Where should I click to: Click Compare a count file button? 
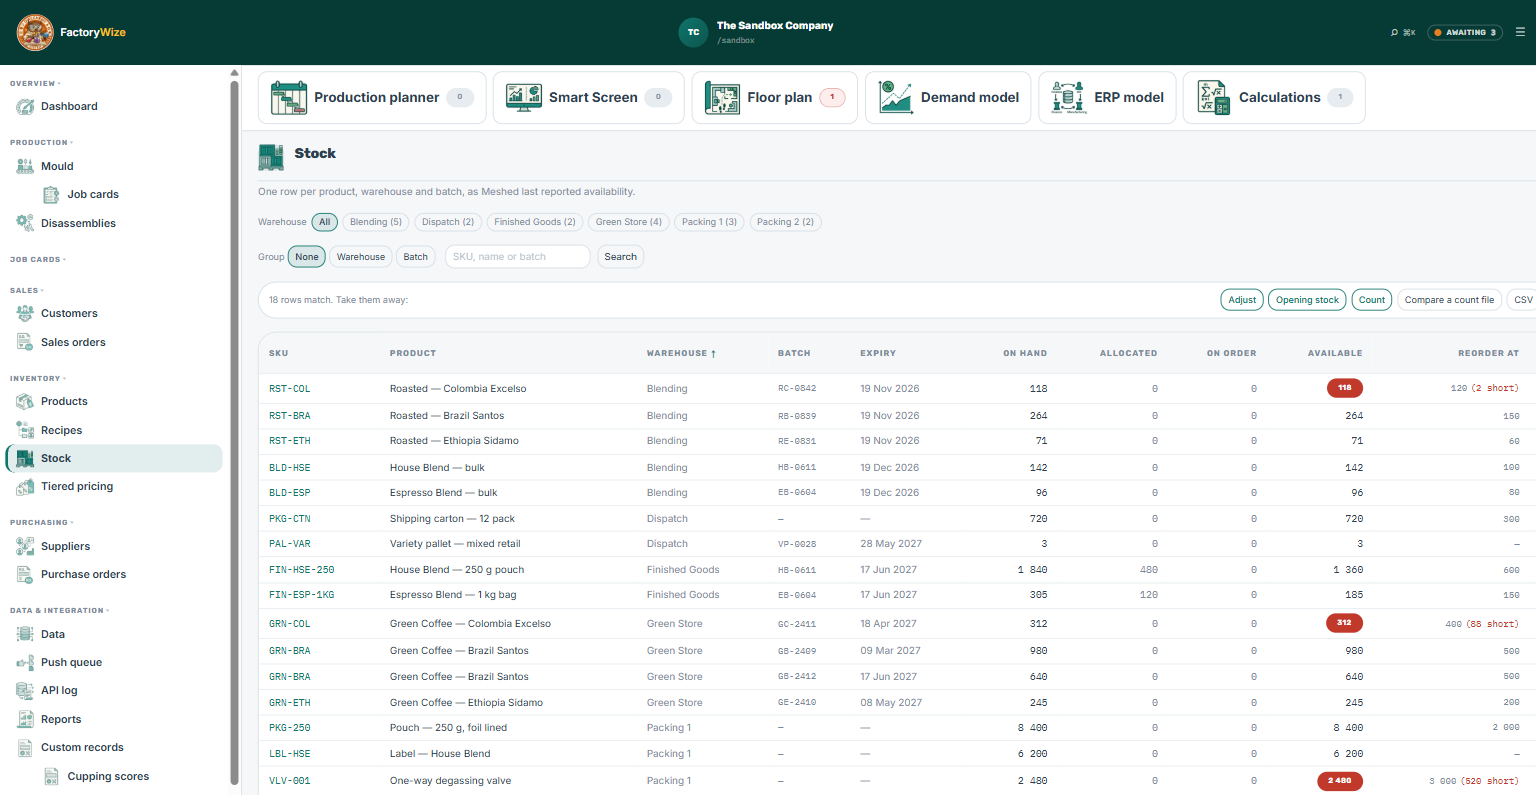click(x=1449, y=300)
